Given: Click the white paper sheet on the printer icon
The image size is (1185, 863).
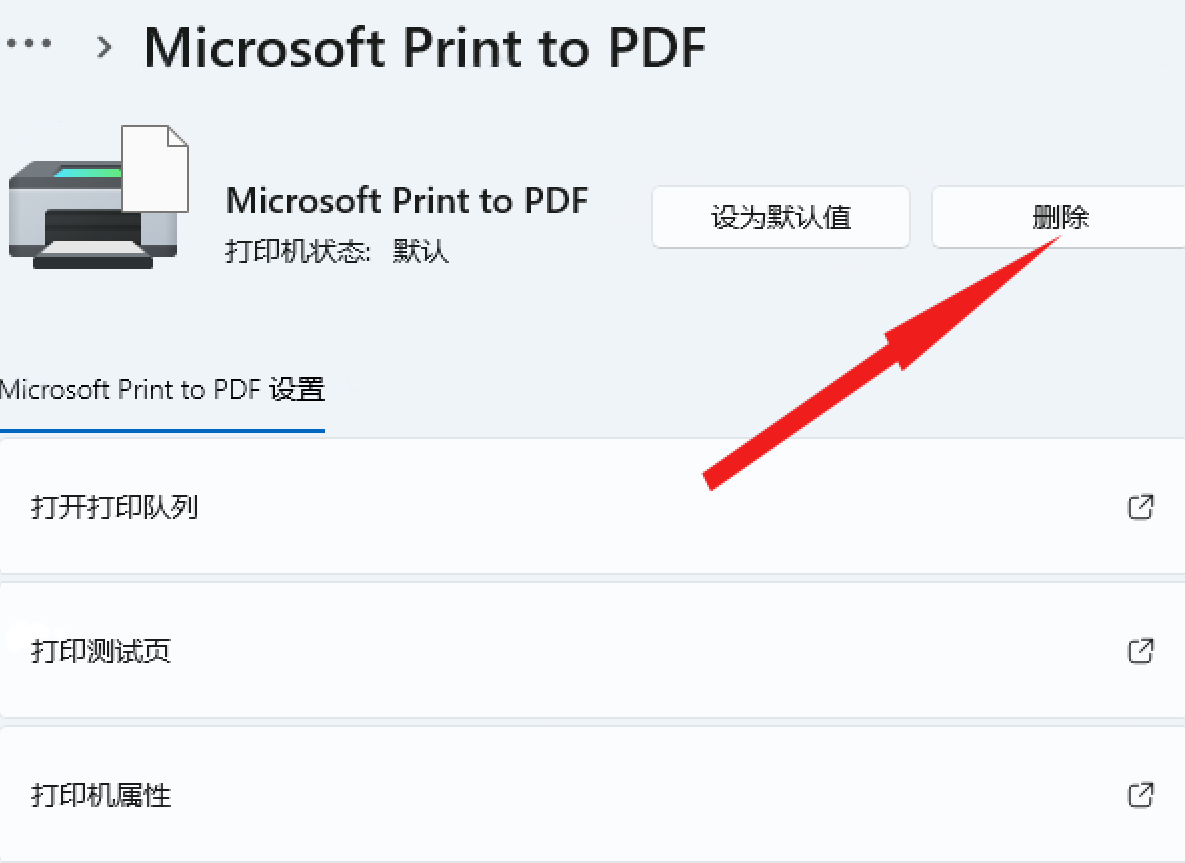Looking at the screenshot, I should pos(155,169).
